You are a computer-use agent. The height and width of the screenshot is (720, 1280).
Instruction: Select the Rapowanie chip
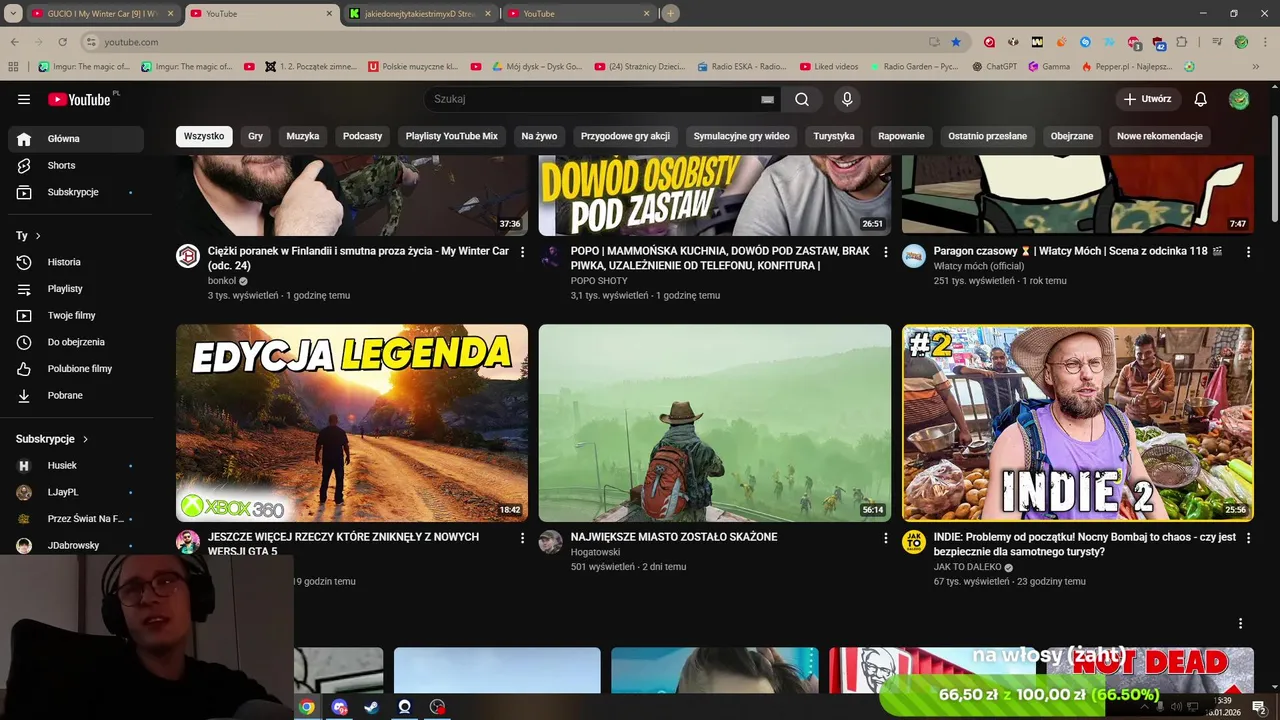pyautogui.click(x=901, y=136)
